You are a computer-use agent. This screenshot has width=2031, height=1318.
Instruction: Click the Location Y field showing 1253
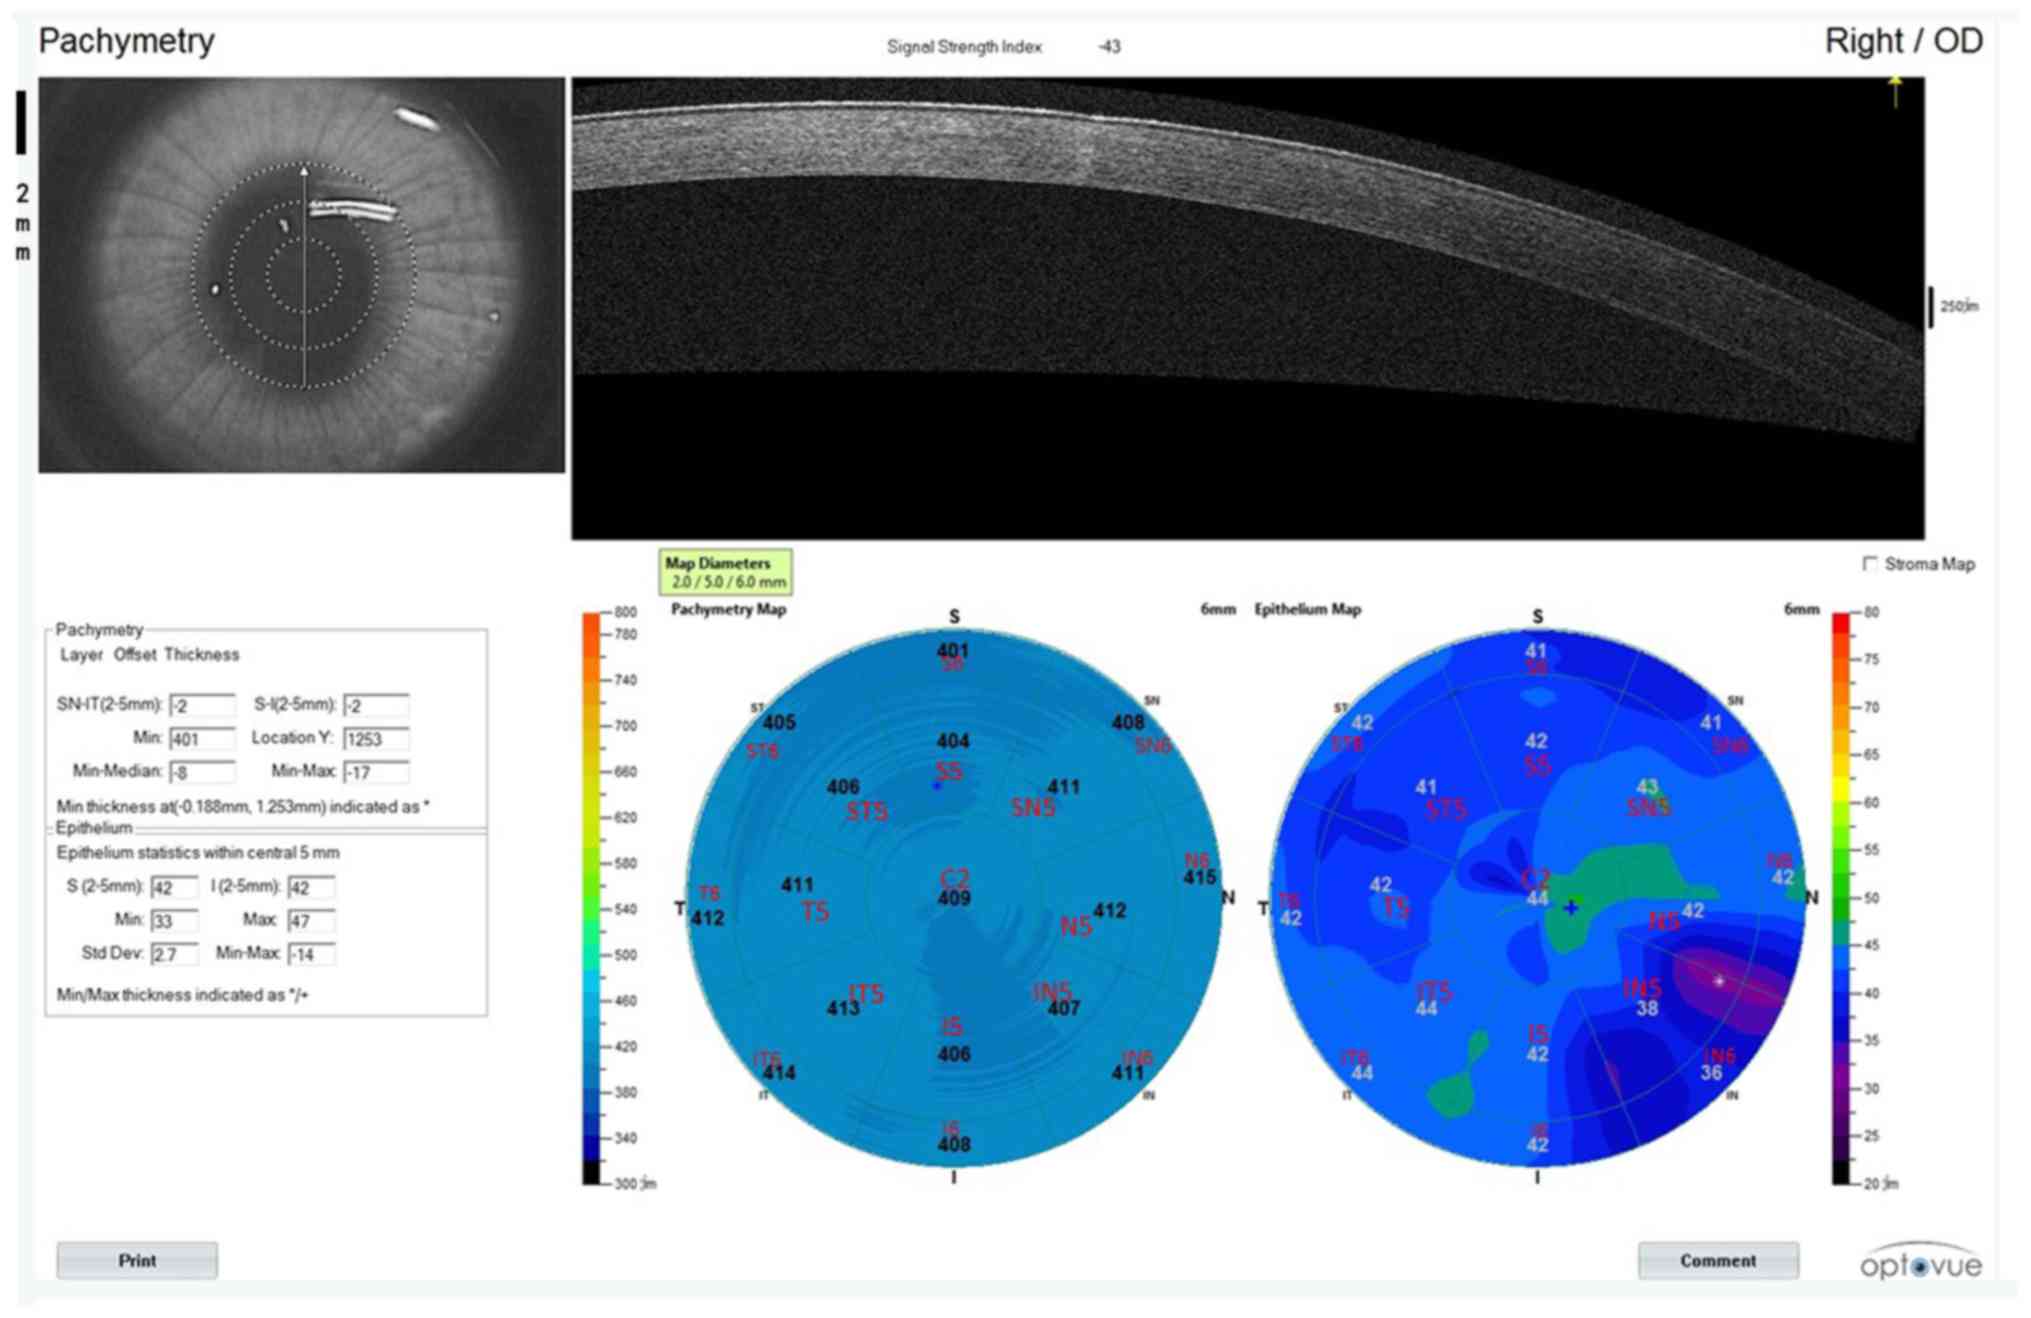(x=375, y=739)
